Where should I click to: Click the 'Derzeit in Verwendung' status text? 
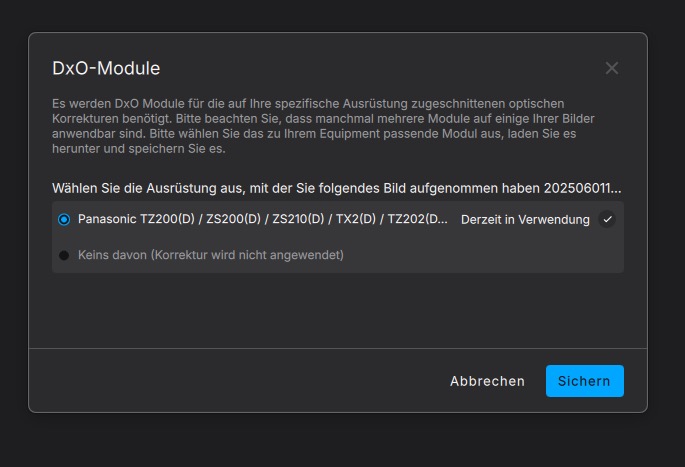[525, 219]
